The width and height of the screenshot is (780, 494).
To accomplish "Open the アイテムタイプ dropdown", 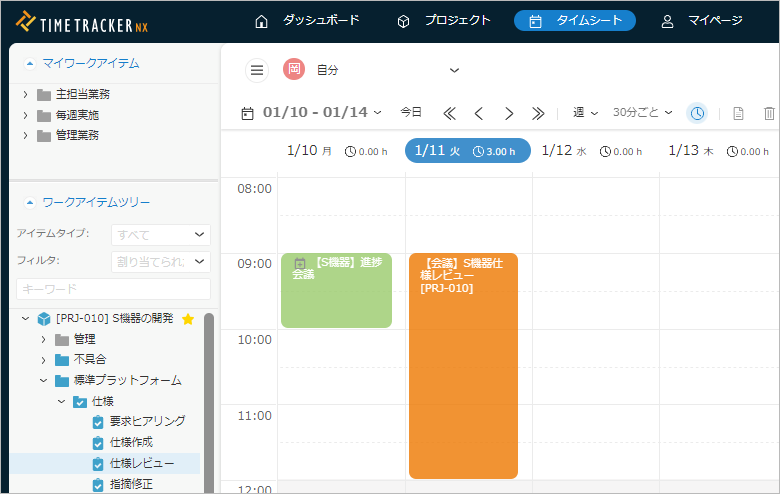I will (x=160, y=234).
